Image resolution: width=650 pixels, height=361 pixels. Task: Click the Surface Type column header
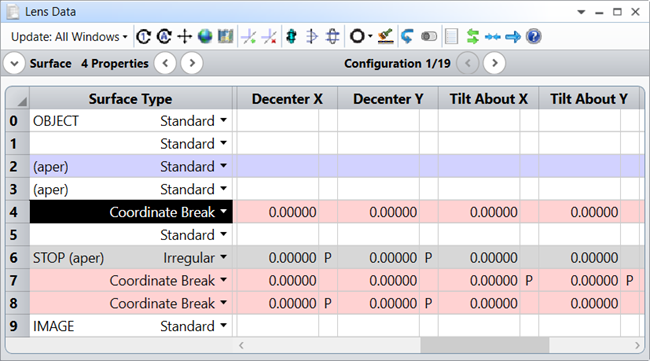pyautogui.click(x=131, y=99)
